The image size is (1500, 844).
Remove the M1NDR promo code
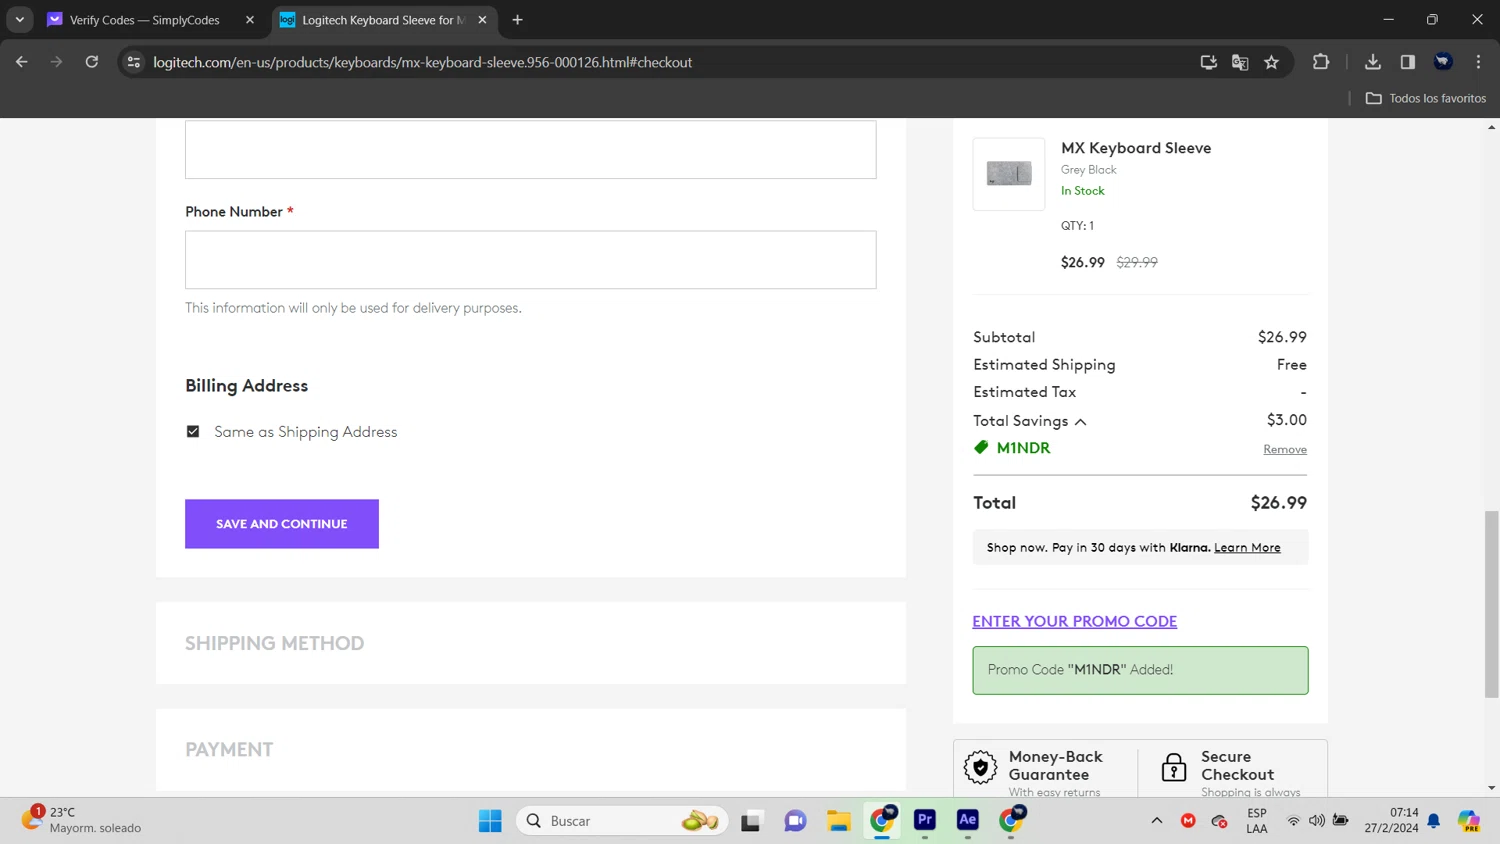1285,449
